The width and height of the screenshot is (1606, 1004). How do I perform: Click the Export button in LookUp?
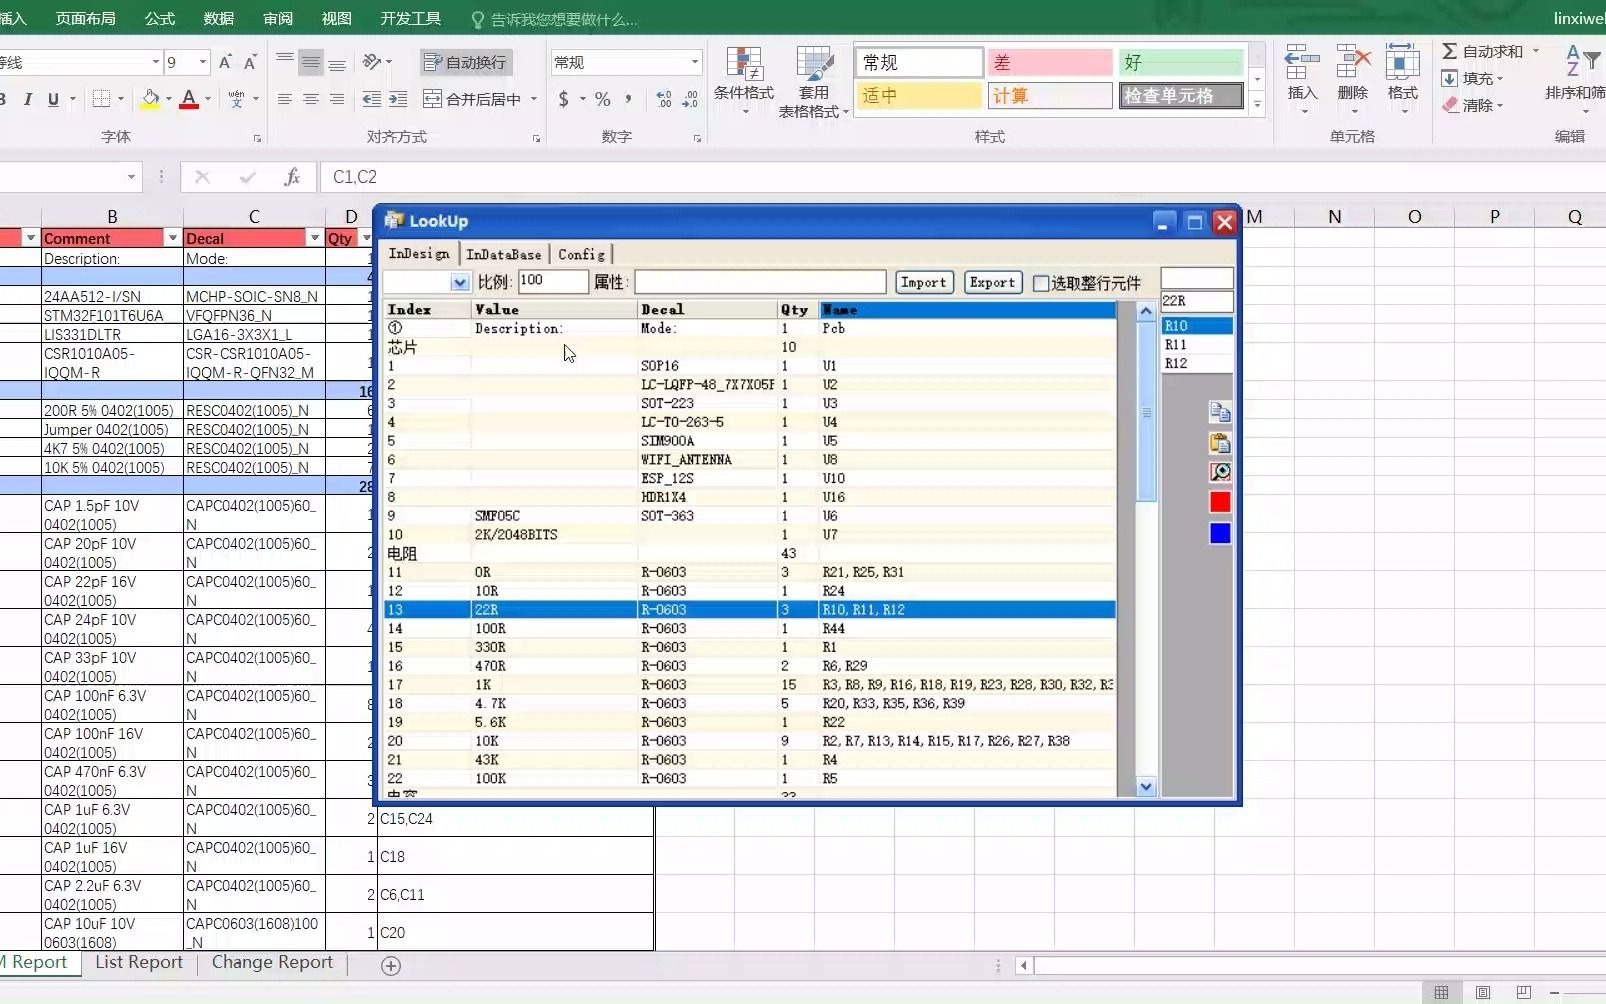click(x=992, y=283)
